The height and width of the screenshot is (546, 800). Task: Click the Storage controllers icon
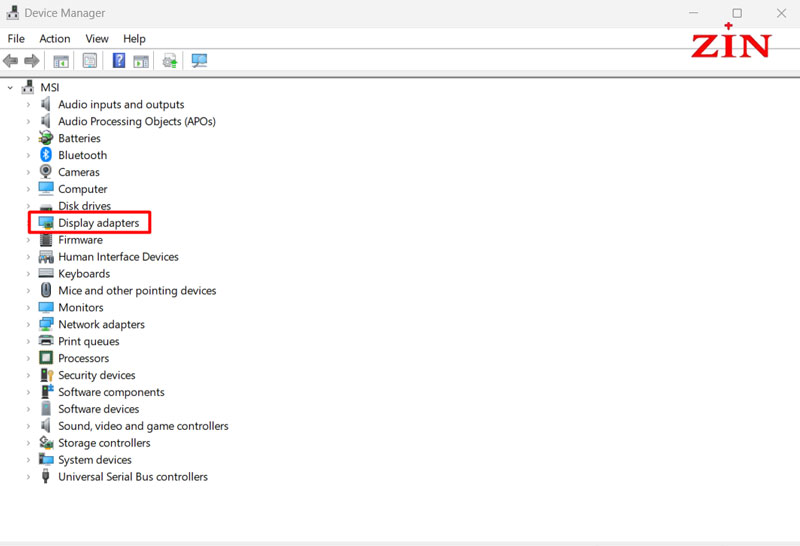pyautogui.click(x=46, y=442)
